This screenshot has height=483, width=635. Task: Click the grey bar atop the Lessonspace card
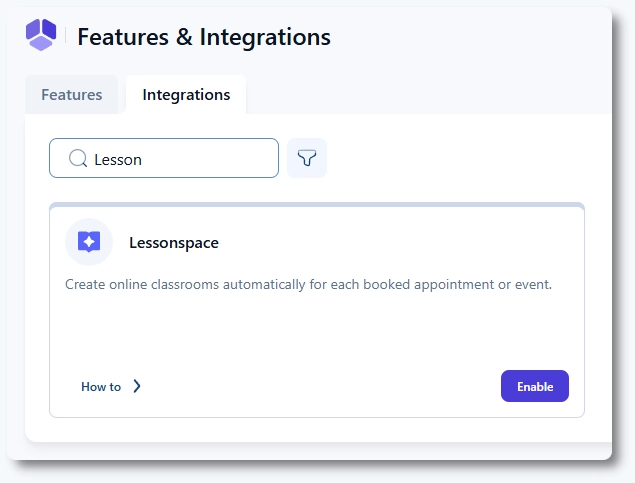[316, 205]
